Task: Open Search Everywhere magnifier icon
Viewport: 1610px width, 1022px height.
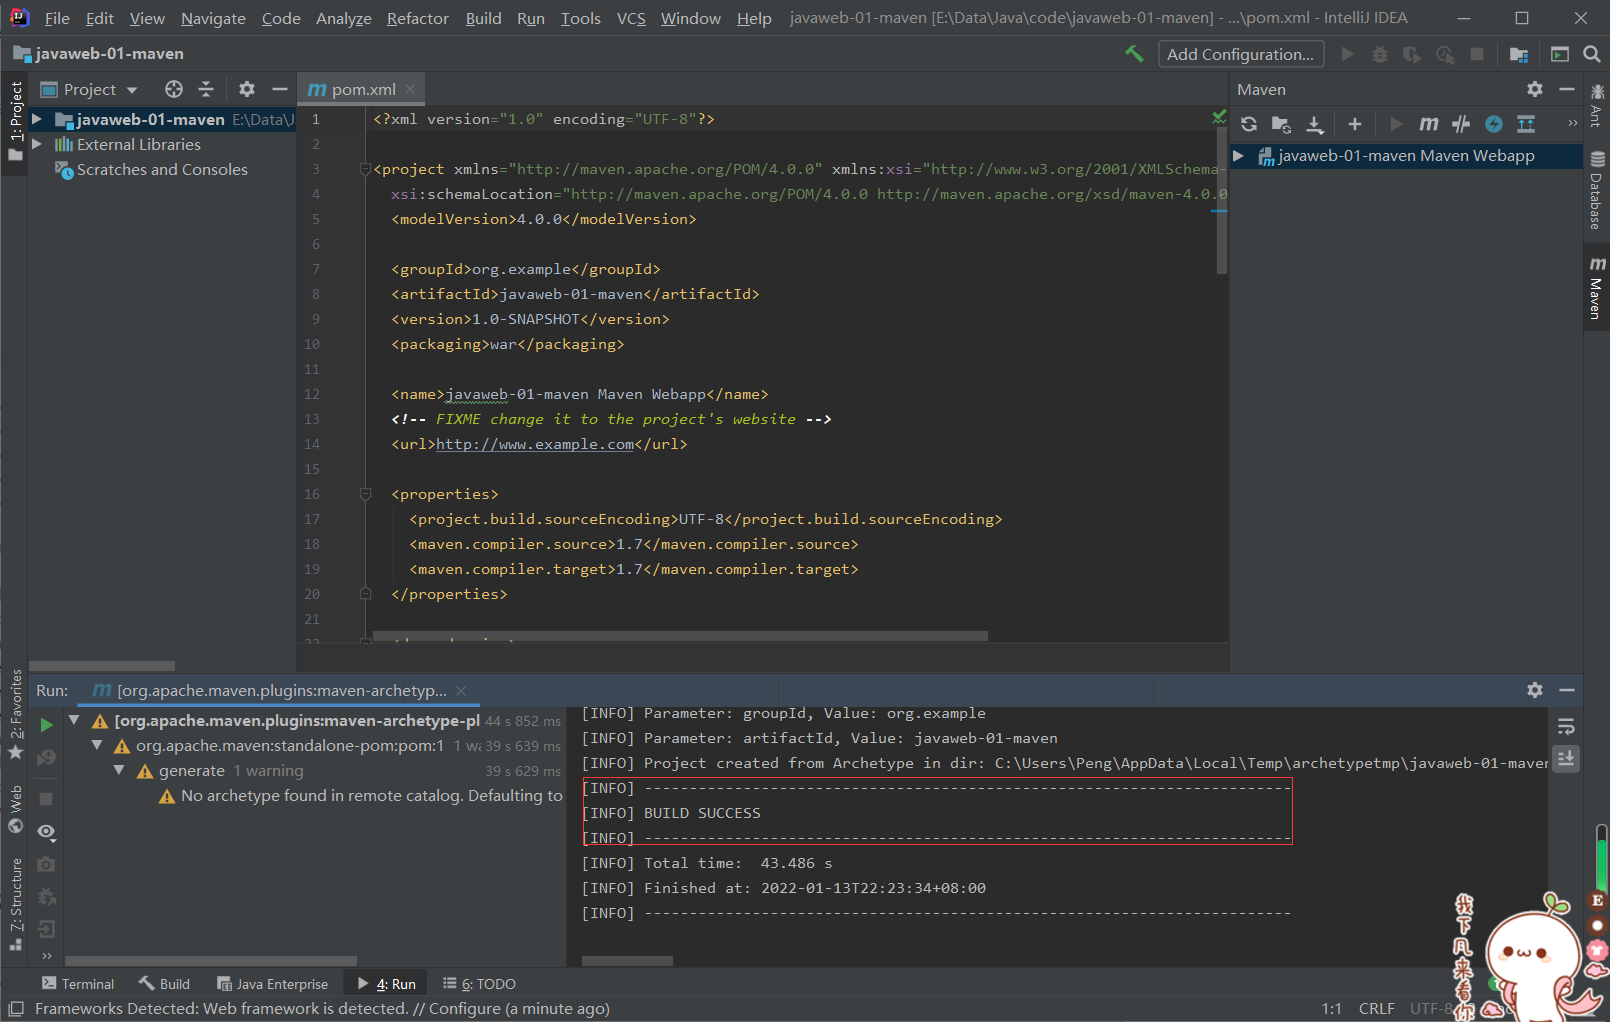Action: click(1591, 54)
